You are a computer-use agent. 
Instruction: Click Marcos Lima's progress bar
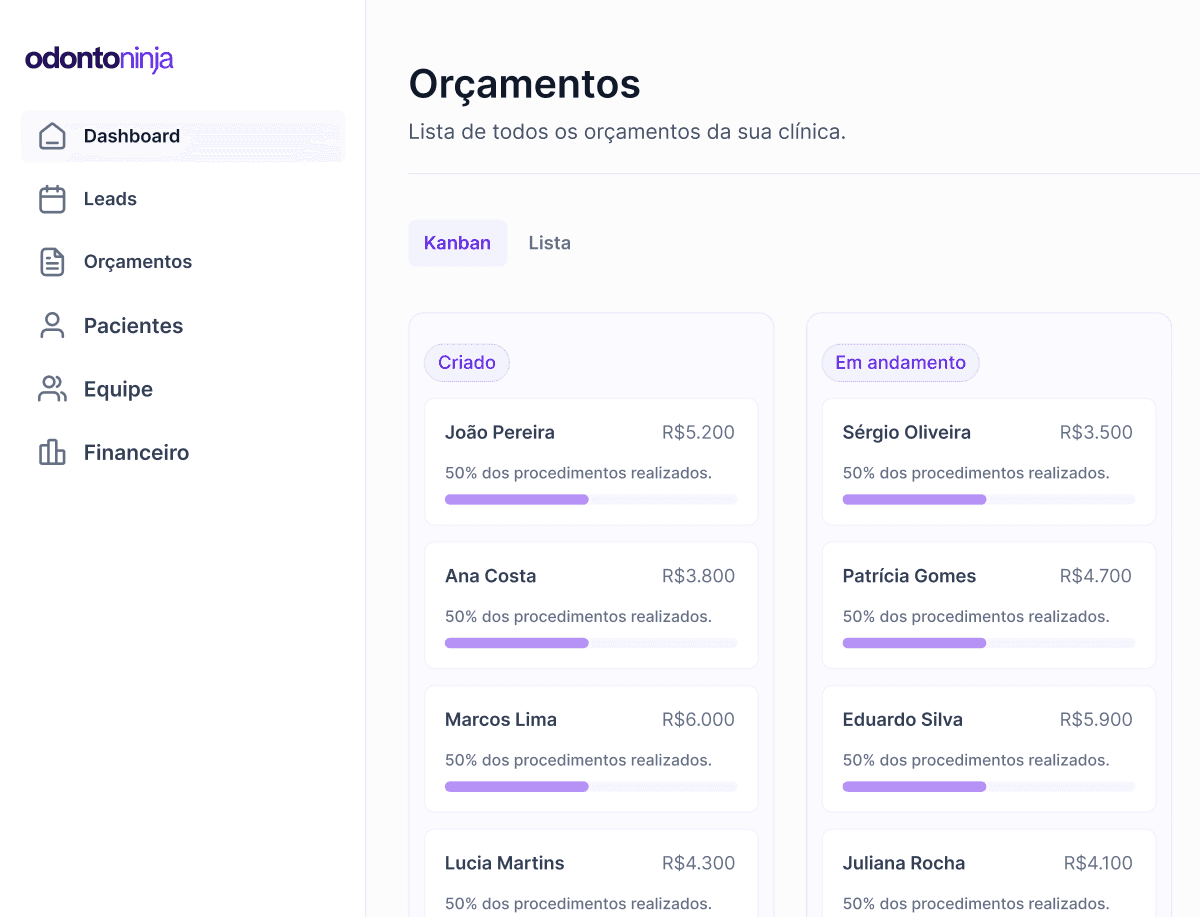591,787
